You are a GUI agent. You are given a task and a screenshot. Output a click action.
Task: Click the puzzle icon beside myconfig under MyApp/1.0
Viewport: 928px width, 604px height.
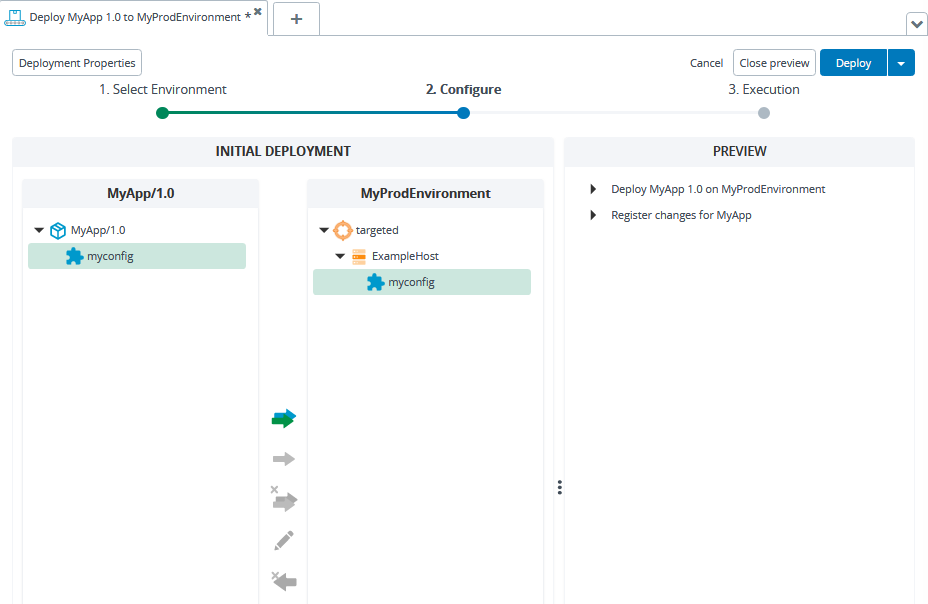tap(75, 256)
